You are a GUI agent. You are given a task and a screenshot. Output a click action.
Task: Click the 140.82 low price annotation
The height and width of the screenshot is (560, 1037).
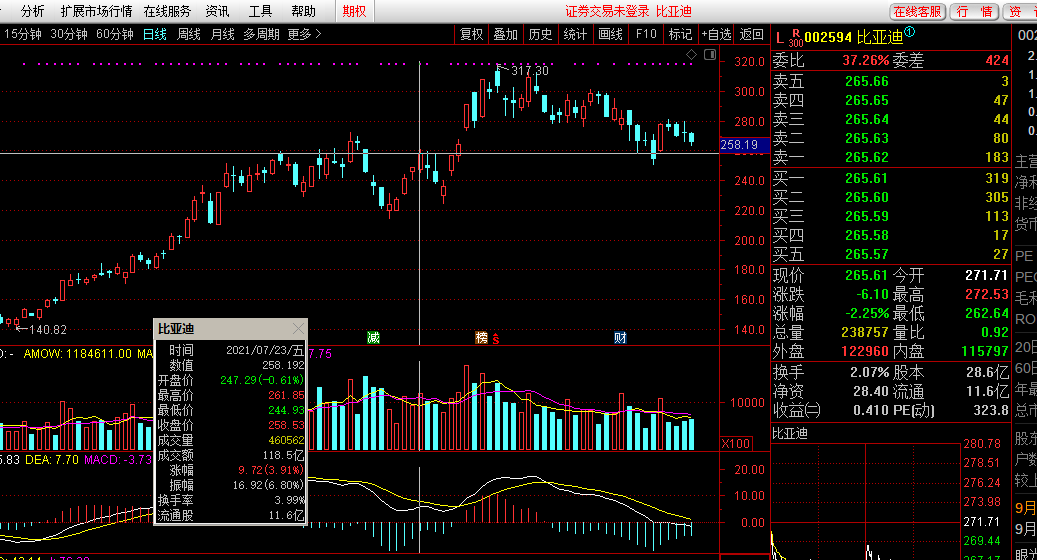(48, 329)
